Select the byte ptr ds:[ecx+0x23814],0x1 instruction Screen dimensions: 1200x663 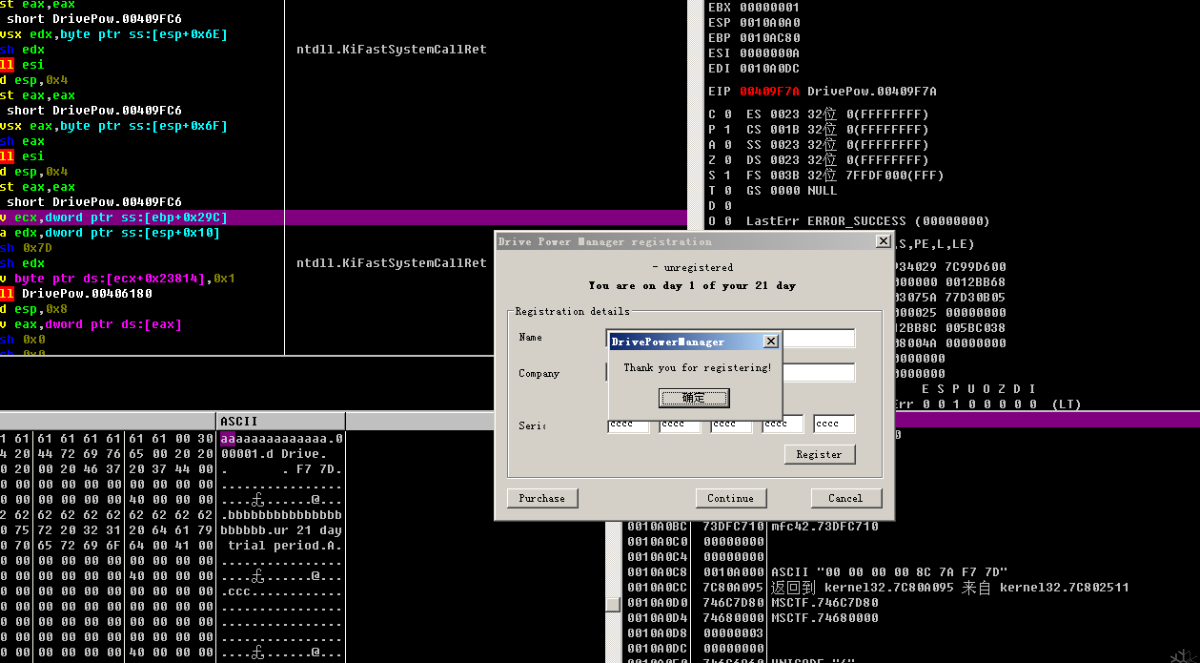(117, 278)
